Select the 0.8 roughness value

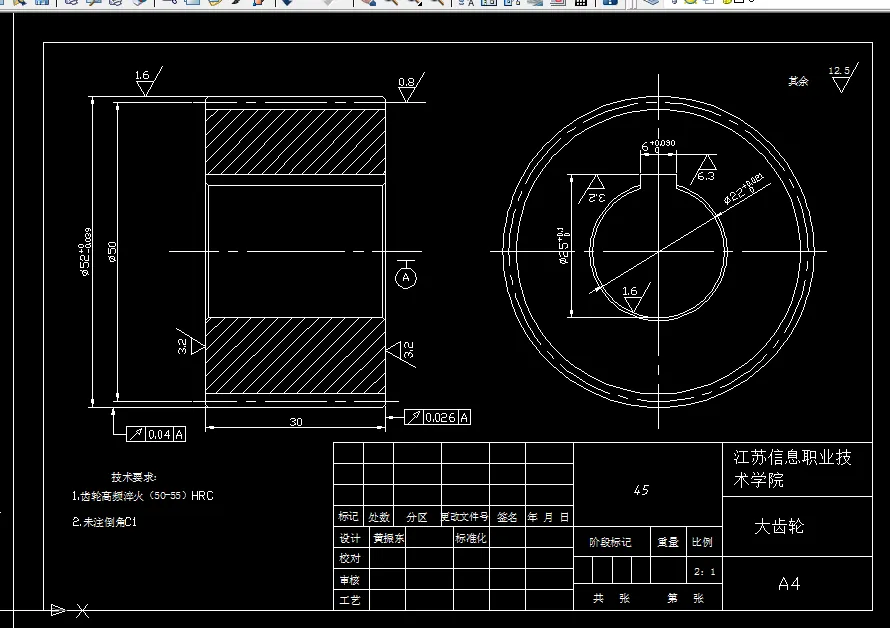pos(406,82)
